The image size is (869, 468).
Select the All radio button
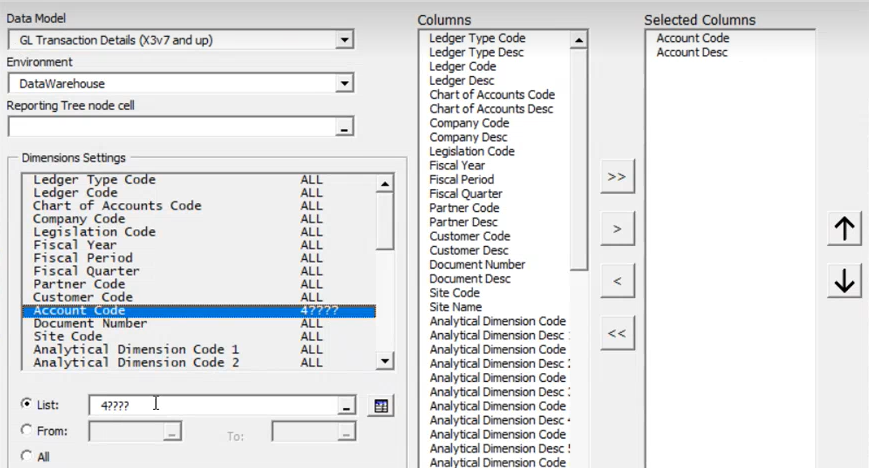coord(27,456)
